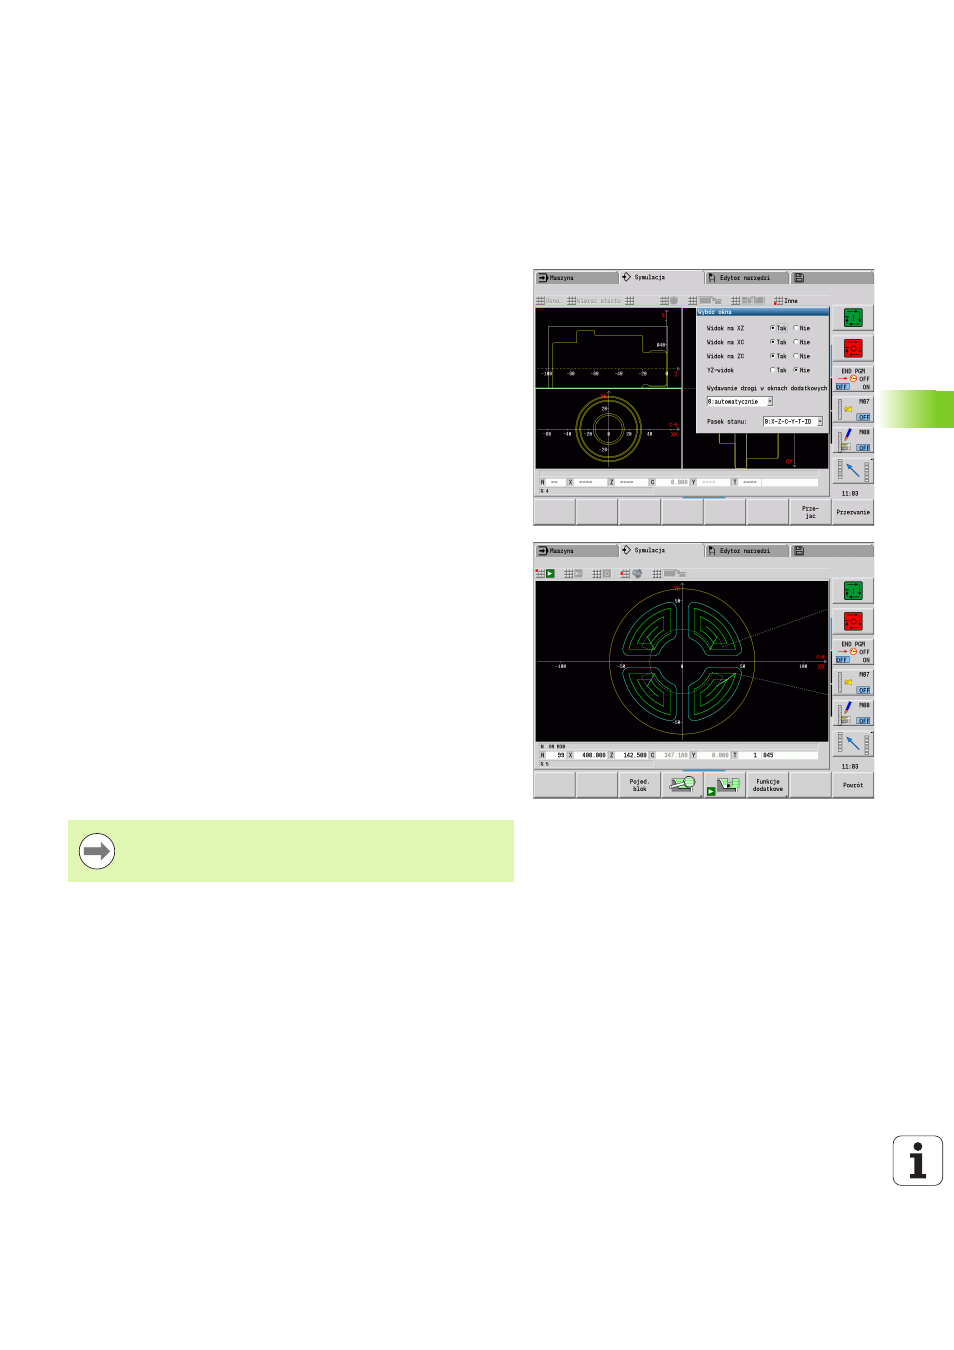The width and height of the screenshot is (954, 1350).
Task: Toggle M88 OFF button in Wybór okna screen
Action: [855, 440]
